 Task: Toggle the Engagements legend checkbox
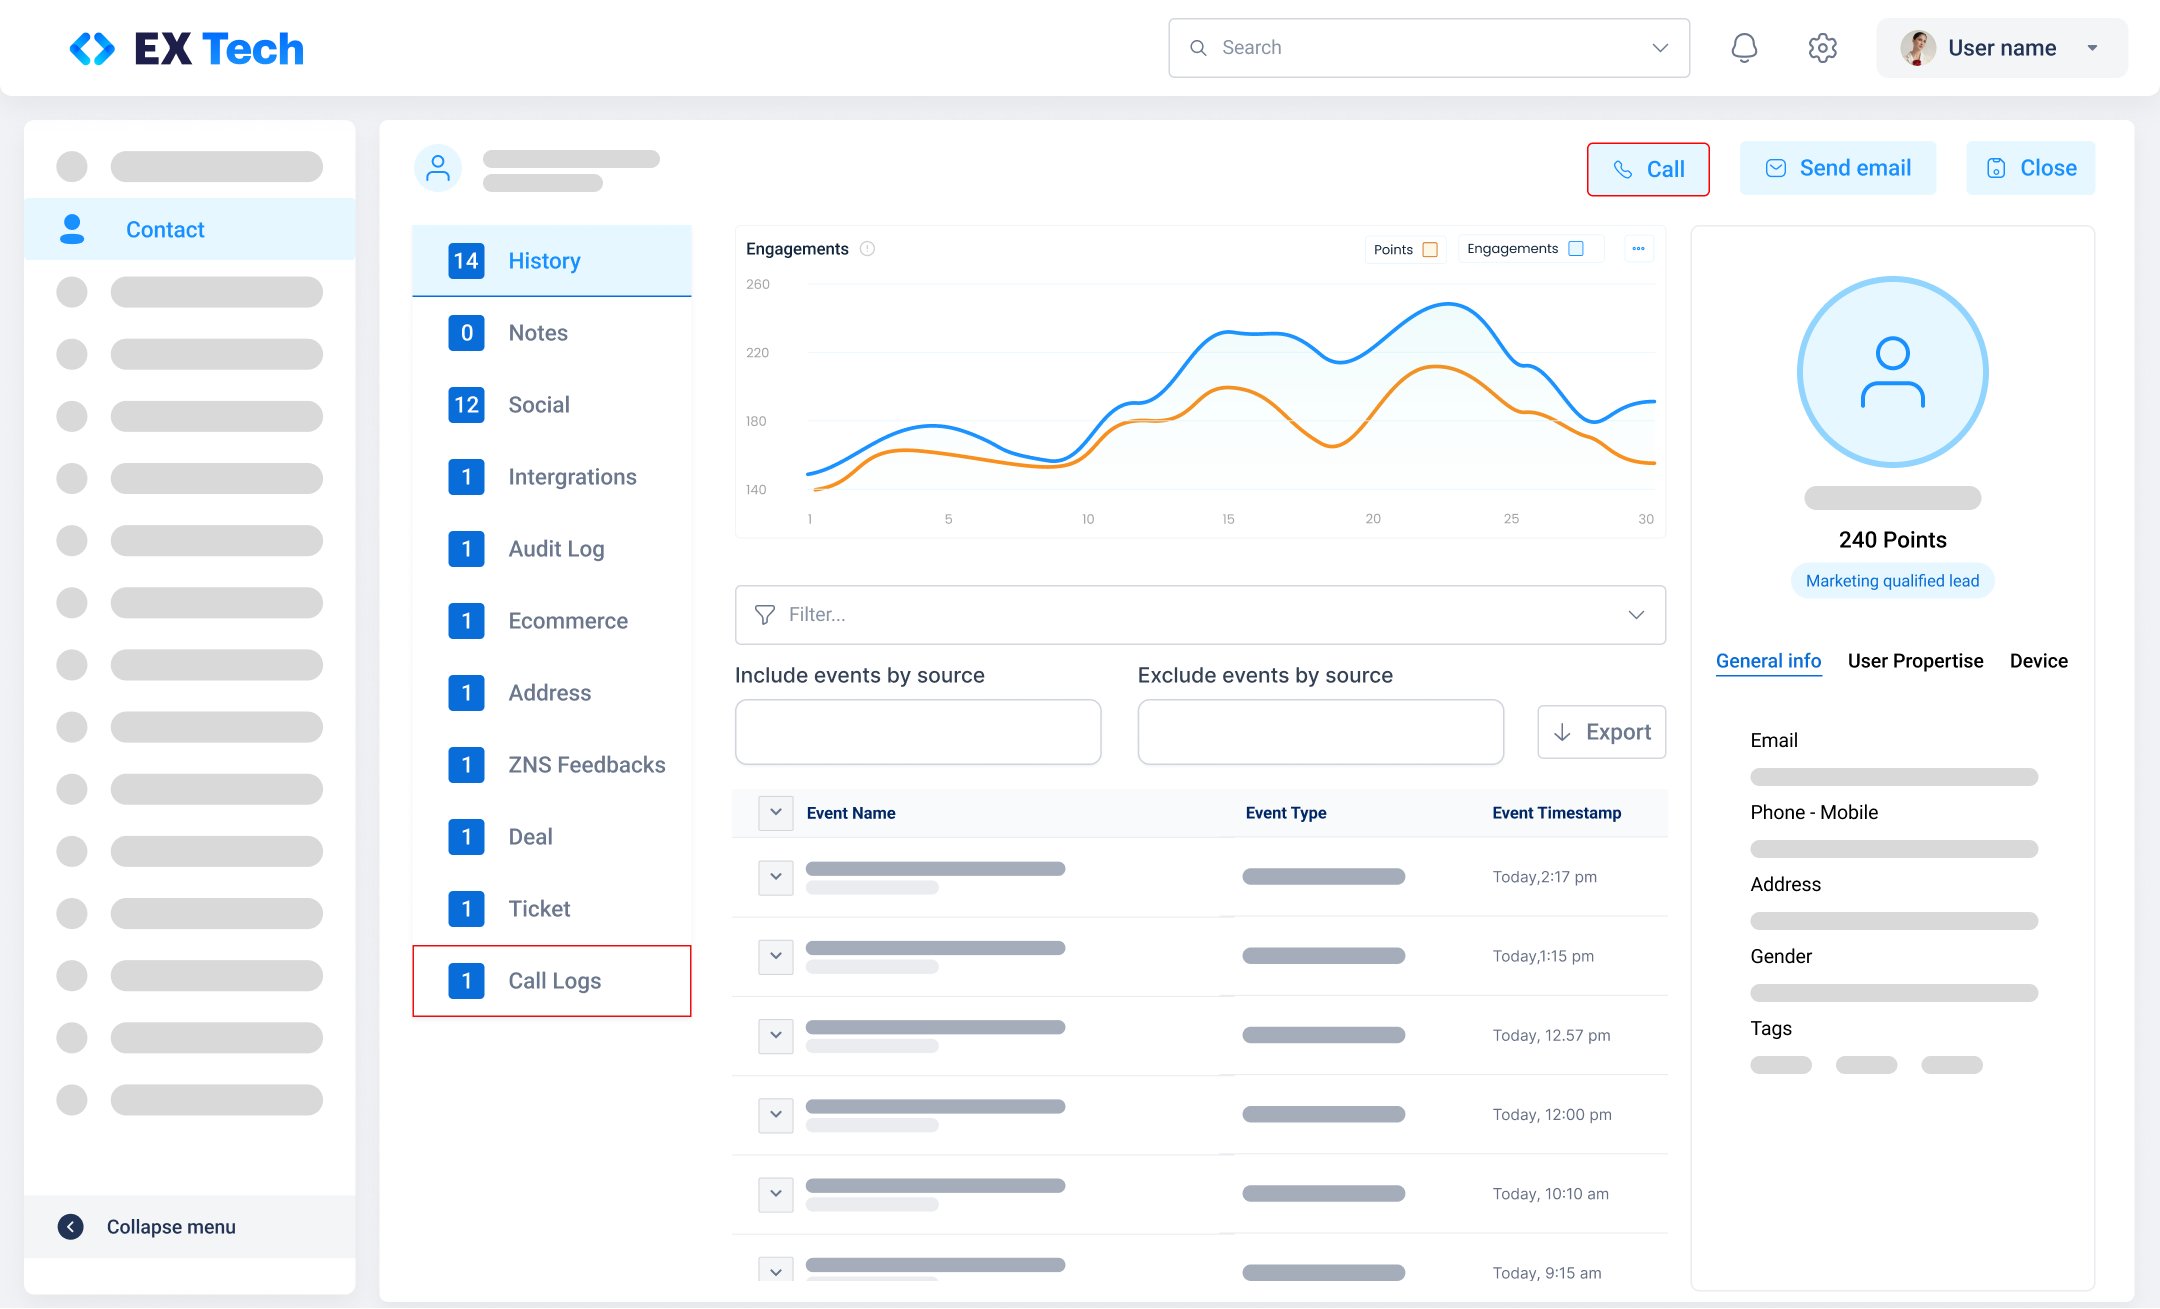(x=1576, y=249)
